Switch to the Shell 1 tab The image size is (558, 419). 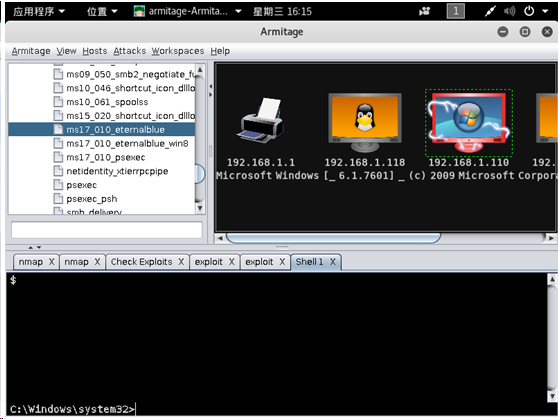(x=309, y=262)
